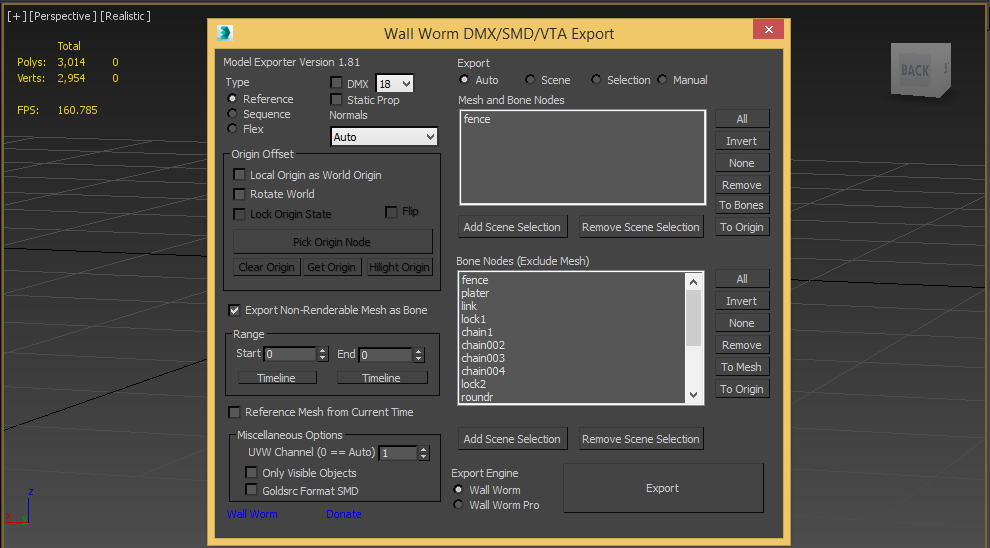
Task: Enable the DMX checkbox
Action: point(337,83)
